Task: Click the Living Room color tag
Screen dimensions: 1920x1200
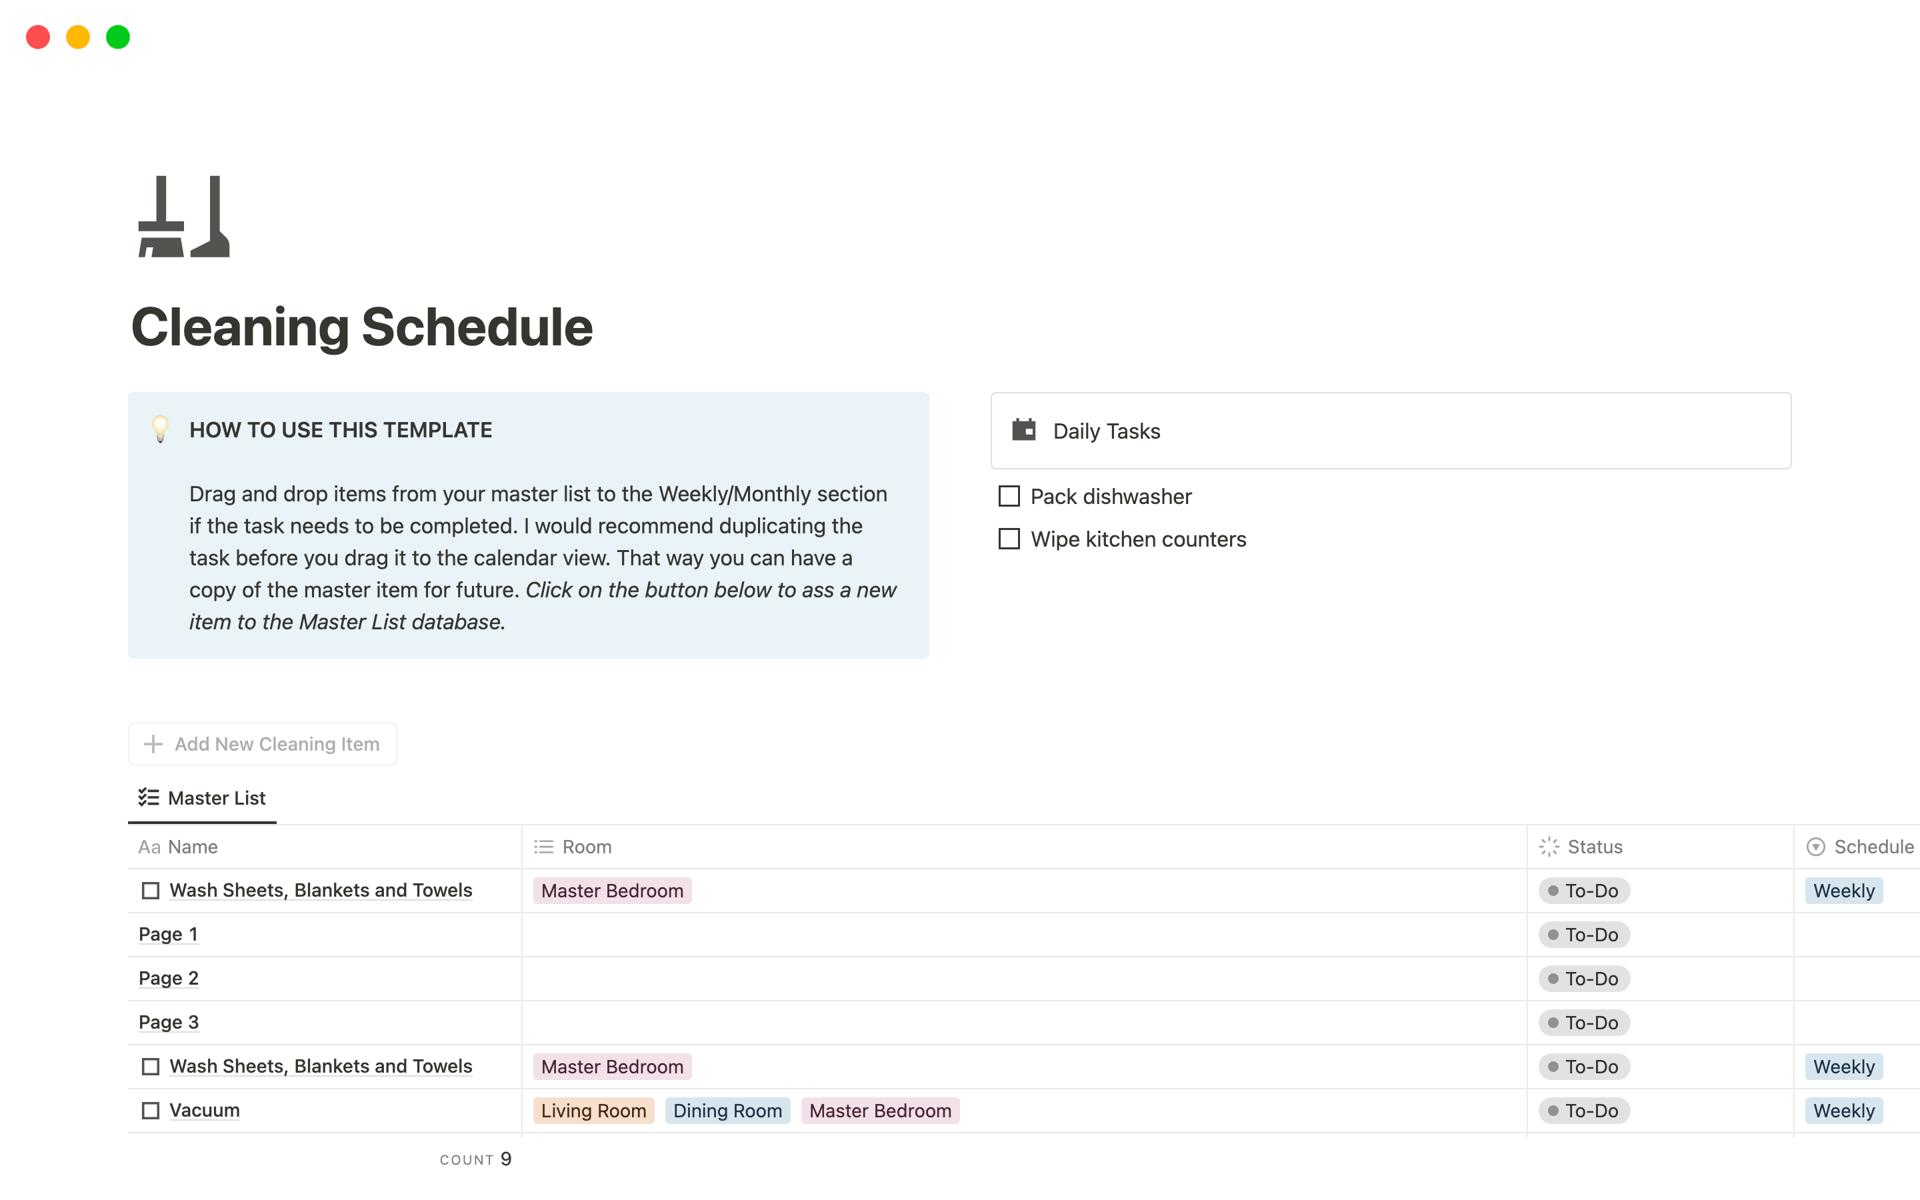Action: coord(593,1110)
